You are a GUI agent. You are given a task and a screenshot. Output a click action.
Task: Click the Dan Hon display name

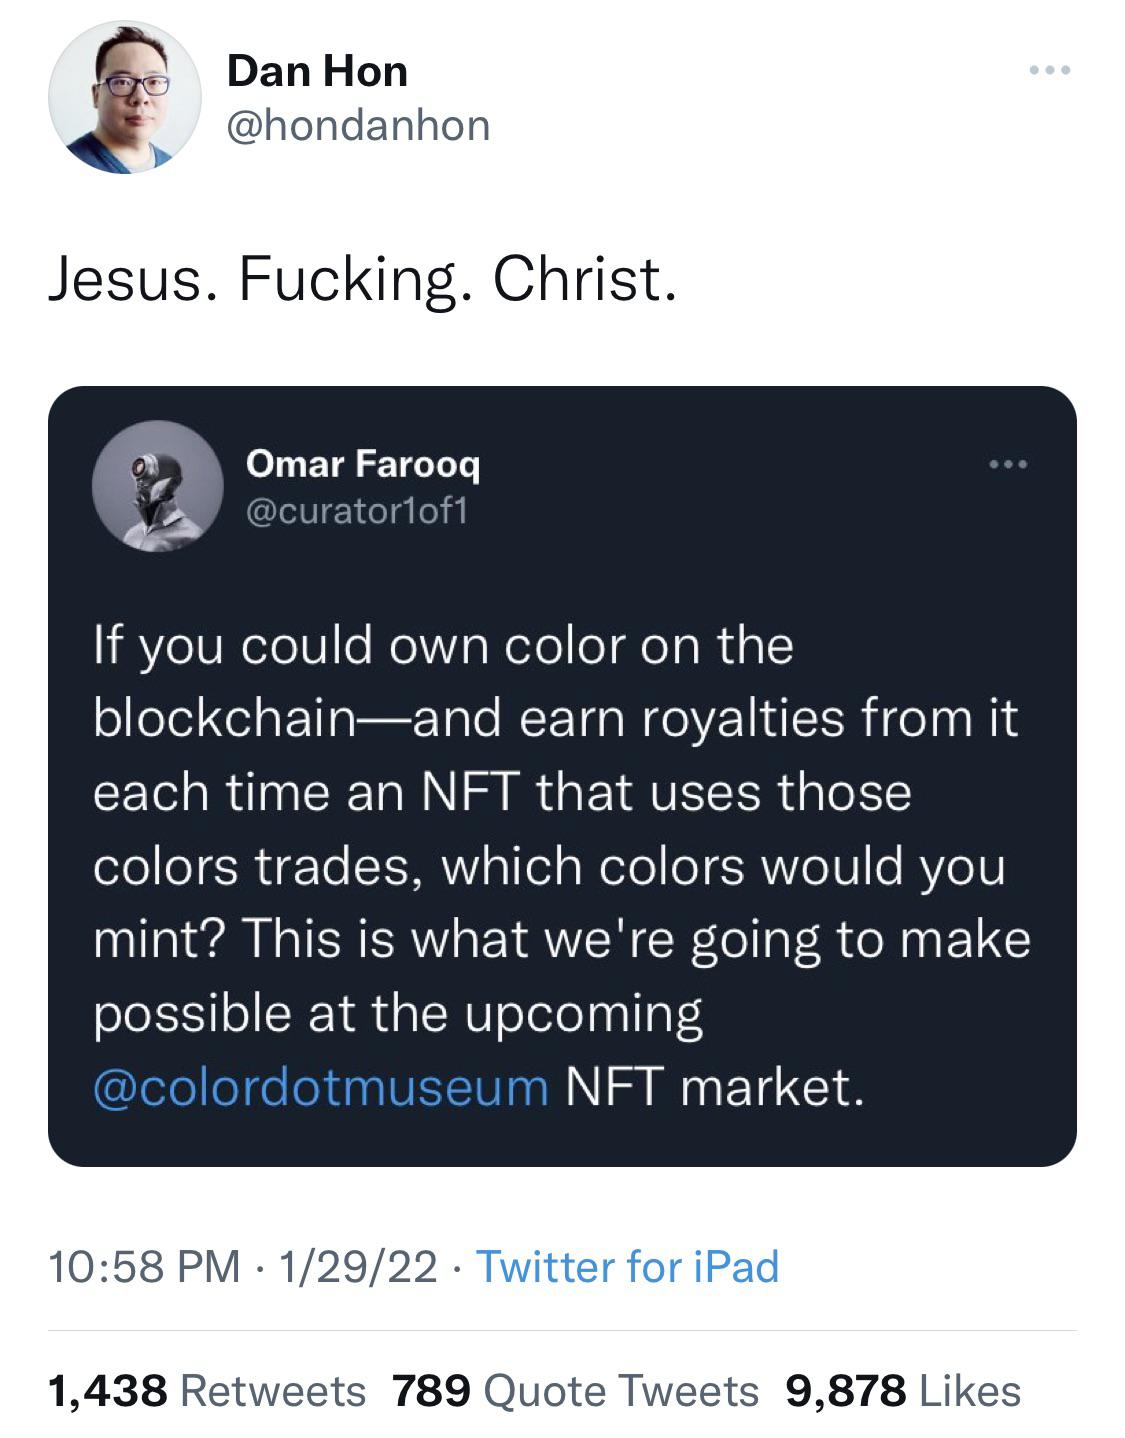[317, 72]
